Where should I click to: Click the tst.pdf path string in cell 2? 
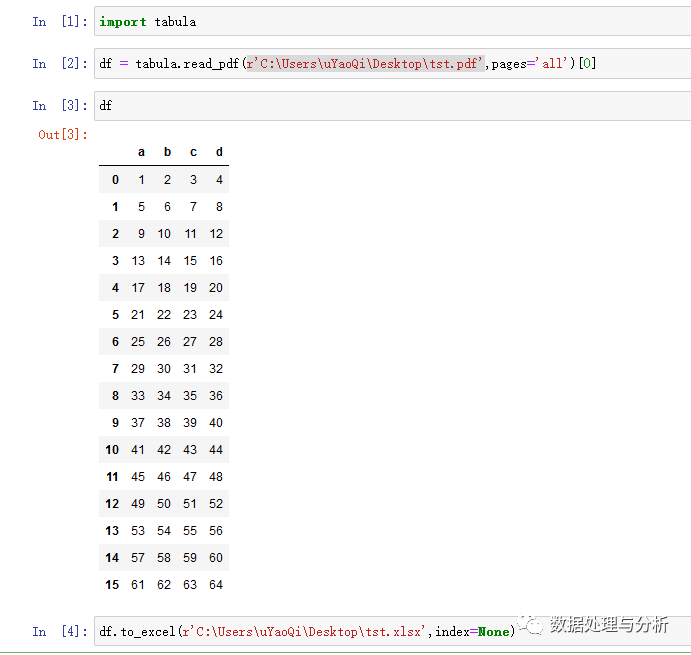coord(365,63)
